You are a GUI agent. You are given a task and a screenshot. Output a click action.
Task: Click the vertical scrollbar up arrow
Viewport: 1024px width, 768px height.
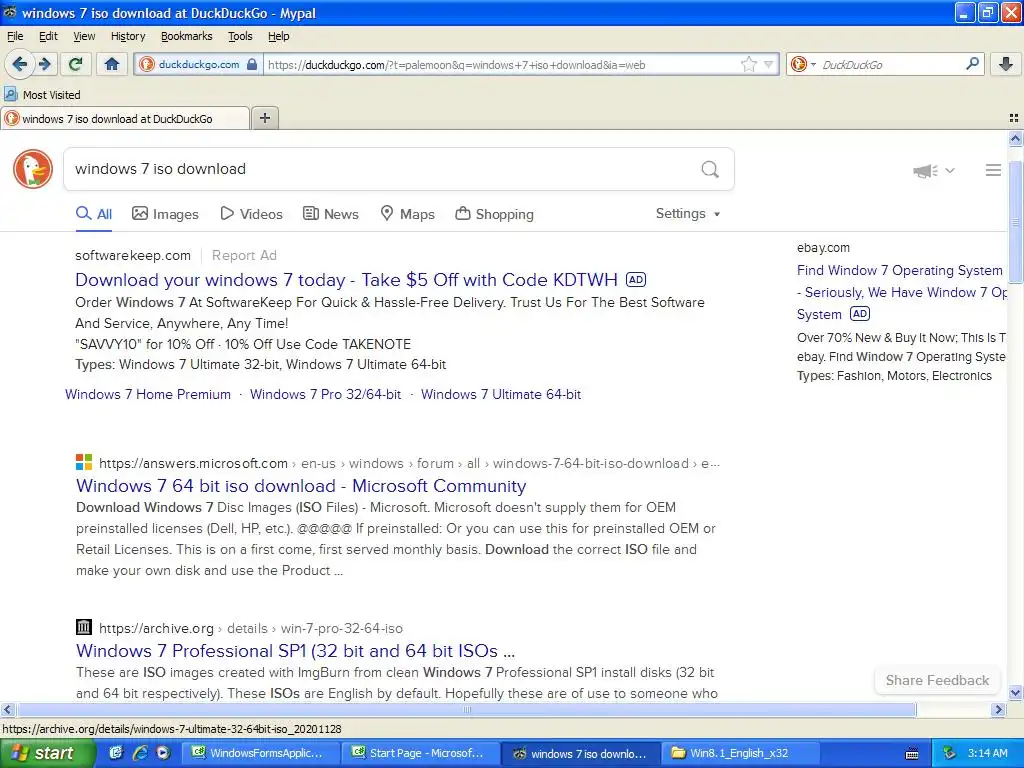coord(1016,138)
